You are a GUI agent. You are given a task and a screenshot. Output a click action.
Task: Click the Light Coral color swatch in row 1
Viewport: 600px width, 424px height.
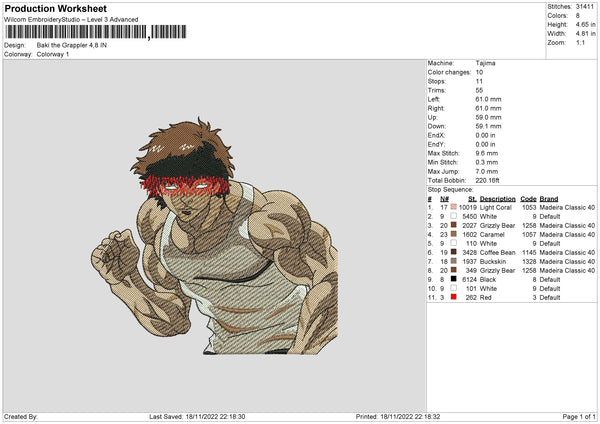click(x=453, y=207)
